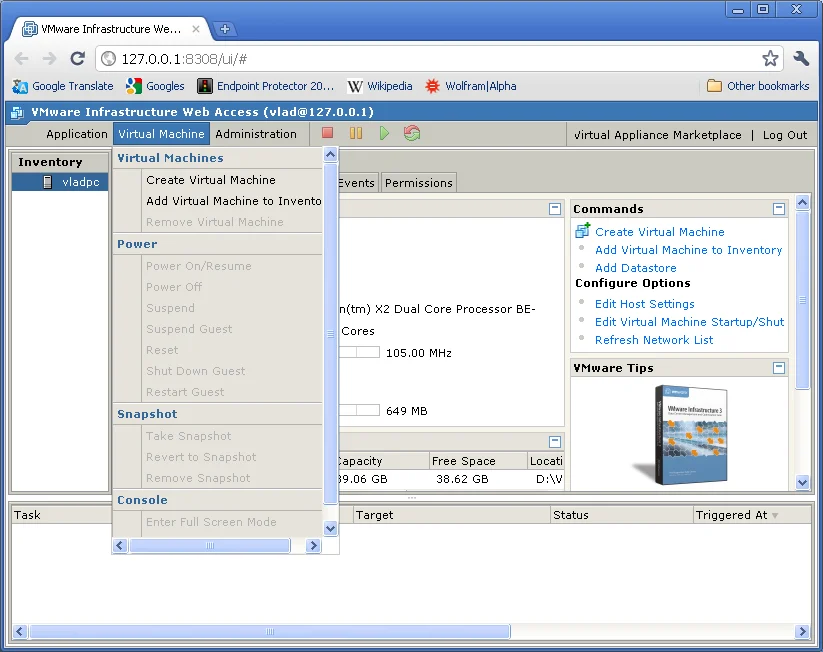Screen dimensions: 823x652
Task: Bookmark the page with the star icon
Action: click(x=770, y=58)
